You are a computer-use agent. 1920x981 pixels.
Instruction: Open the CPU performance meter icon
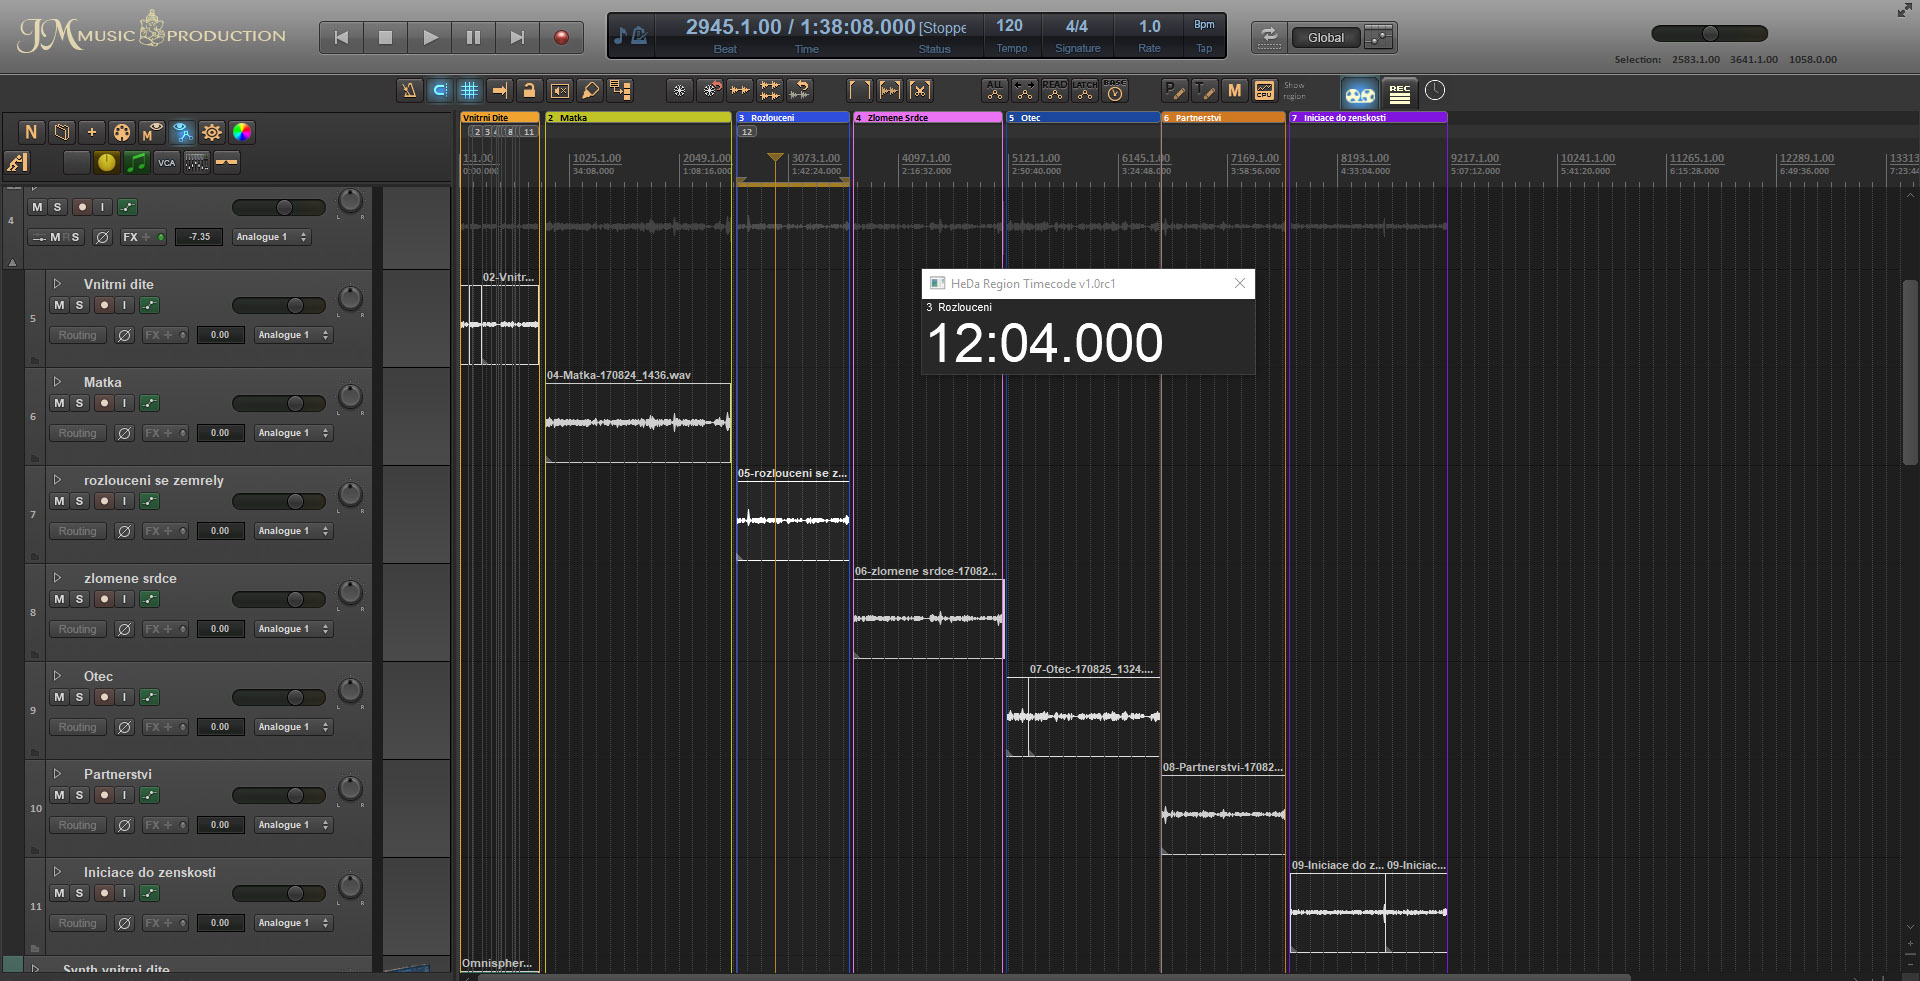(x=1264, y=91)
